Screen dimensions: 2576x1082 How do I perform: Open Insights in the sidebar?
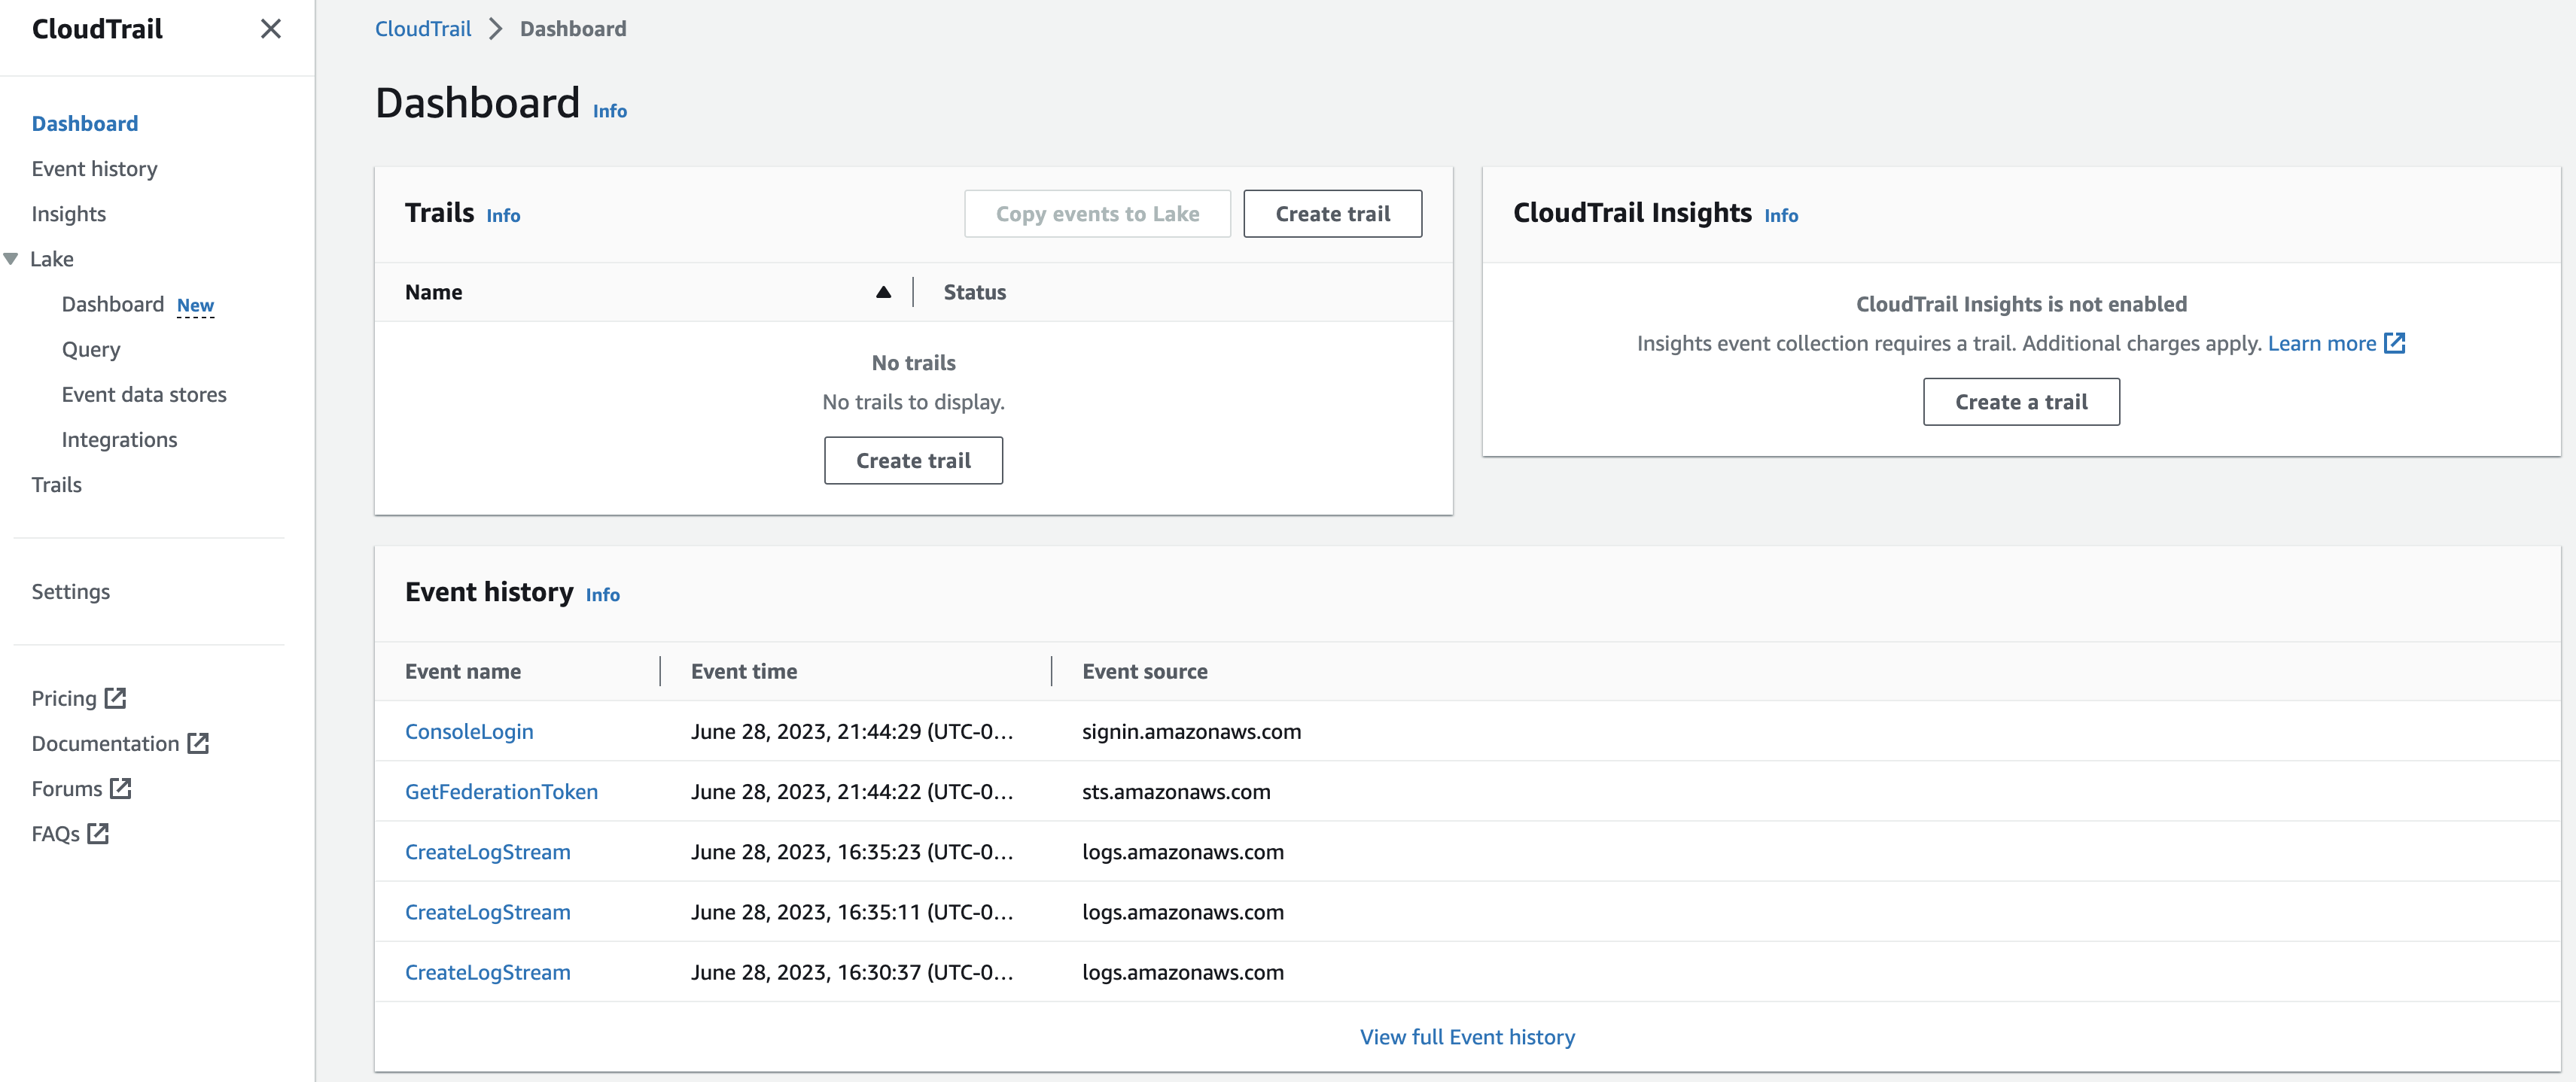pyautogui.click(x=68, y=213)
